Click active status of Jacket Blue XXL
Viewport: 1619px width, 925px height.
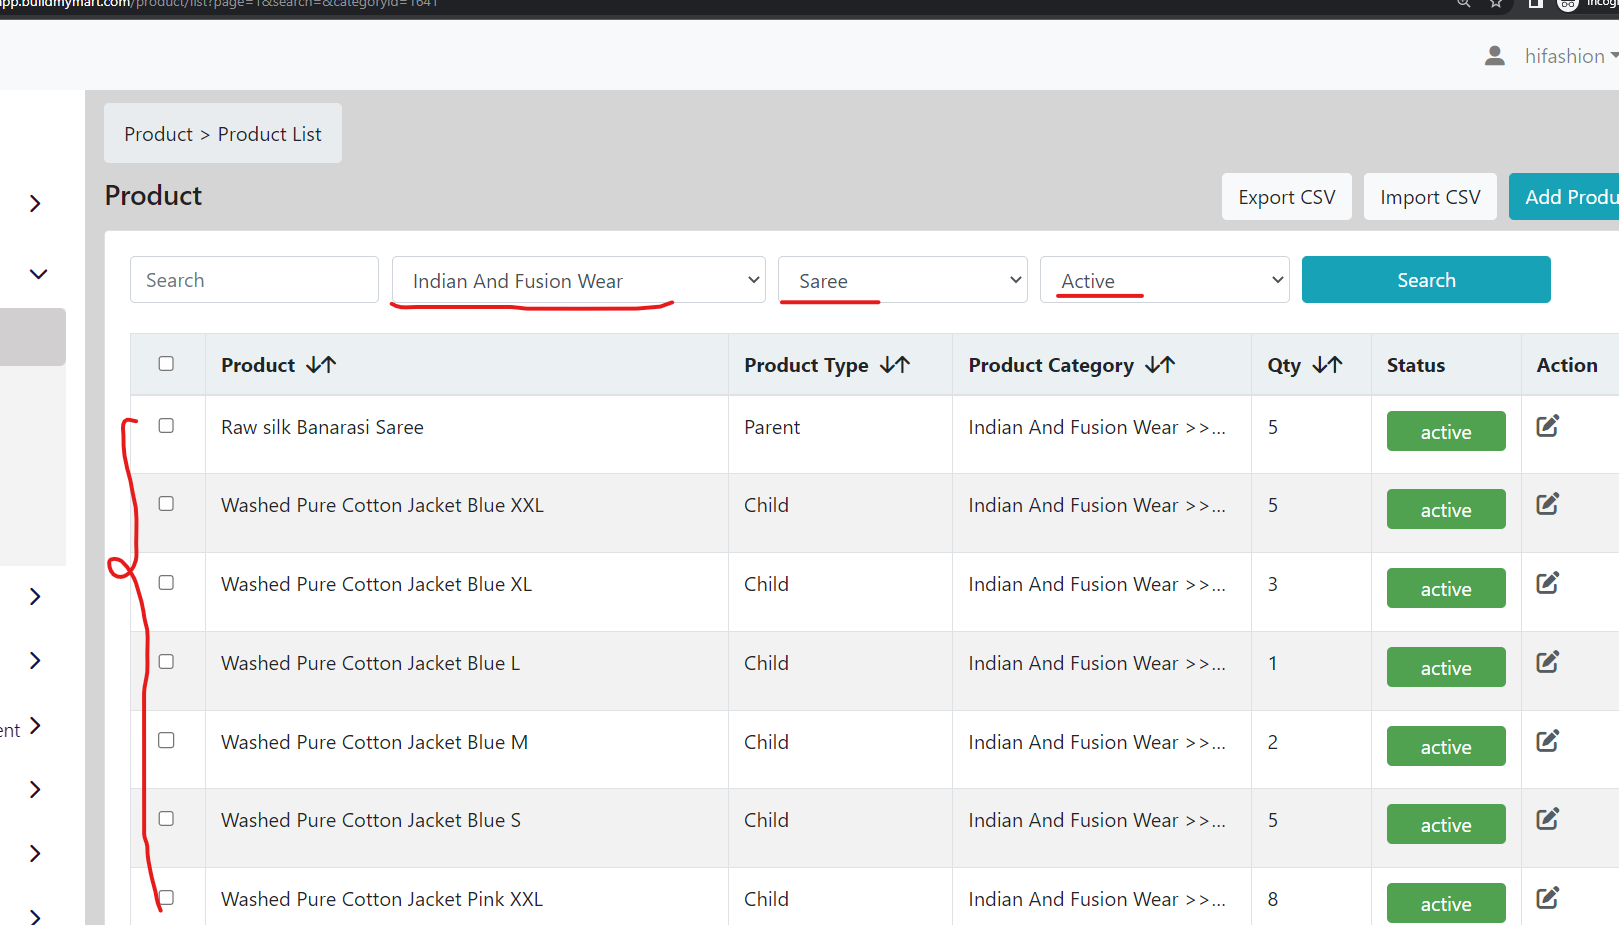coord(1446,510)
